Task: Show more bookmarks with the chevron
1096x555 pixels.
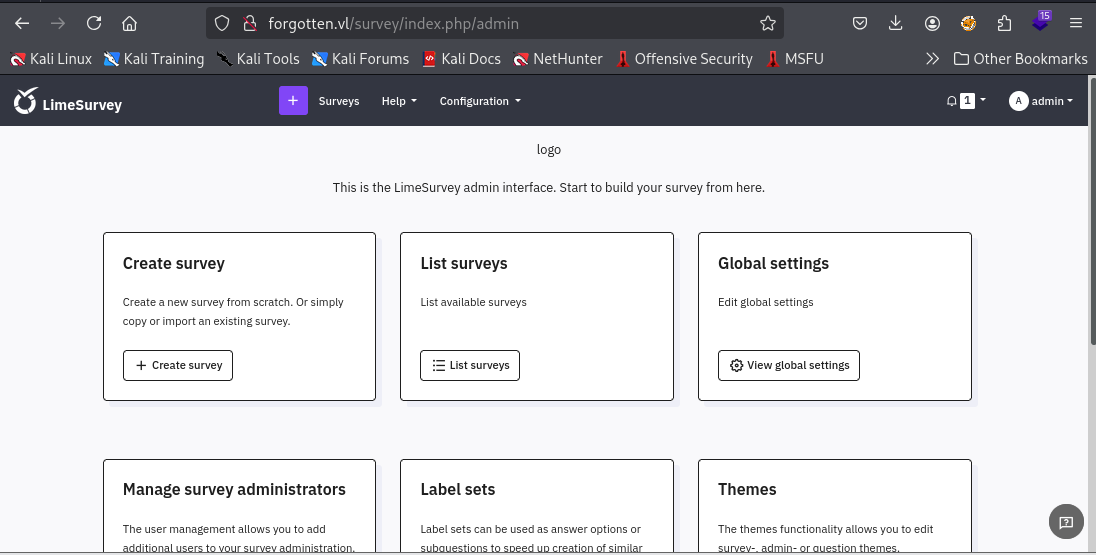Action: coord(932,59)
